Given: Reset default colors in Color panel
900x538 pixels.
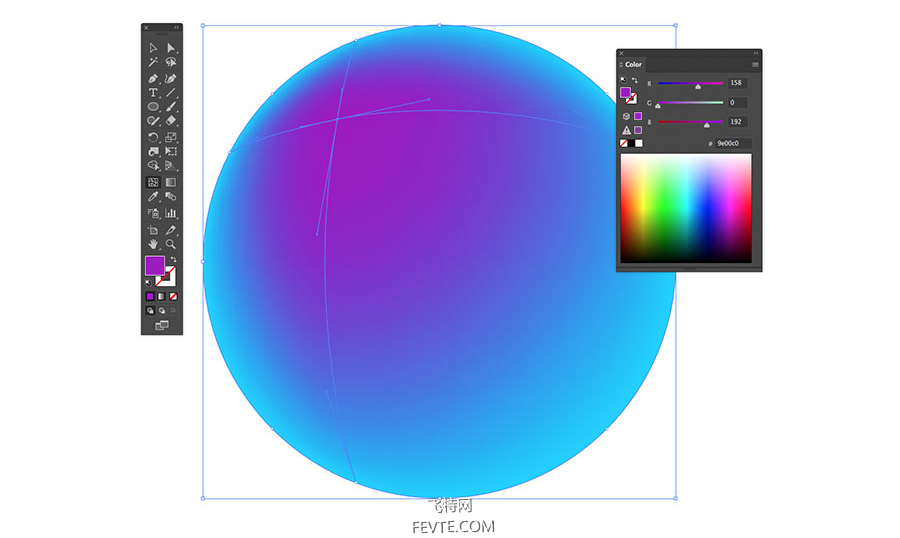Looking at the screenshot, I should click(623, 80).
